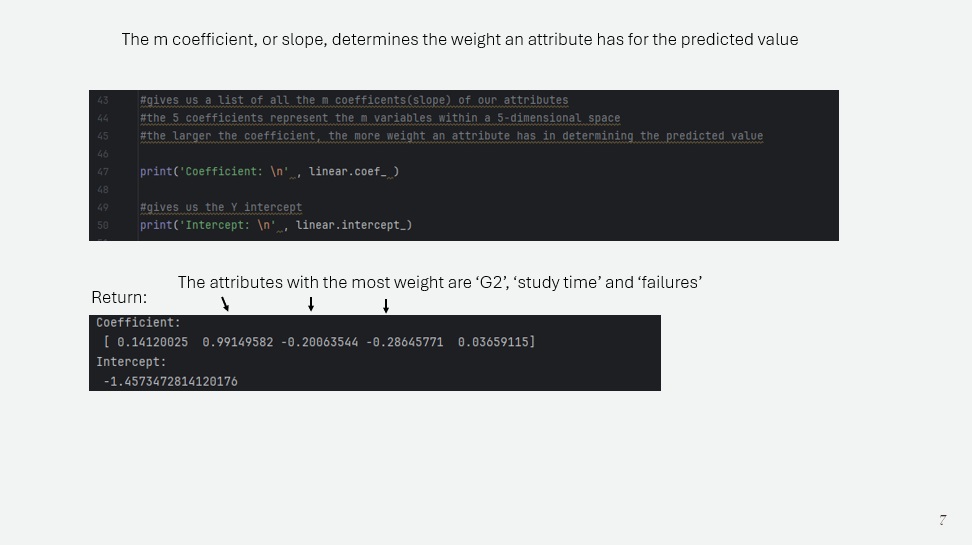Viewport: 972px width, 545px height.
Task: Click the print Intercept code line
Action: (x=276, y=225)
